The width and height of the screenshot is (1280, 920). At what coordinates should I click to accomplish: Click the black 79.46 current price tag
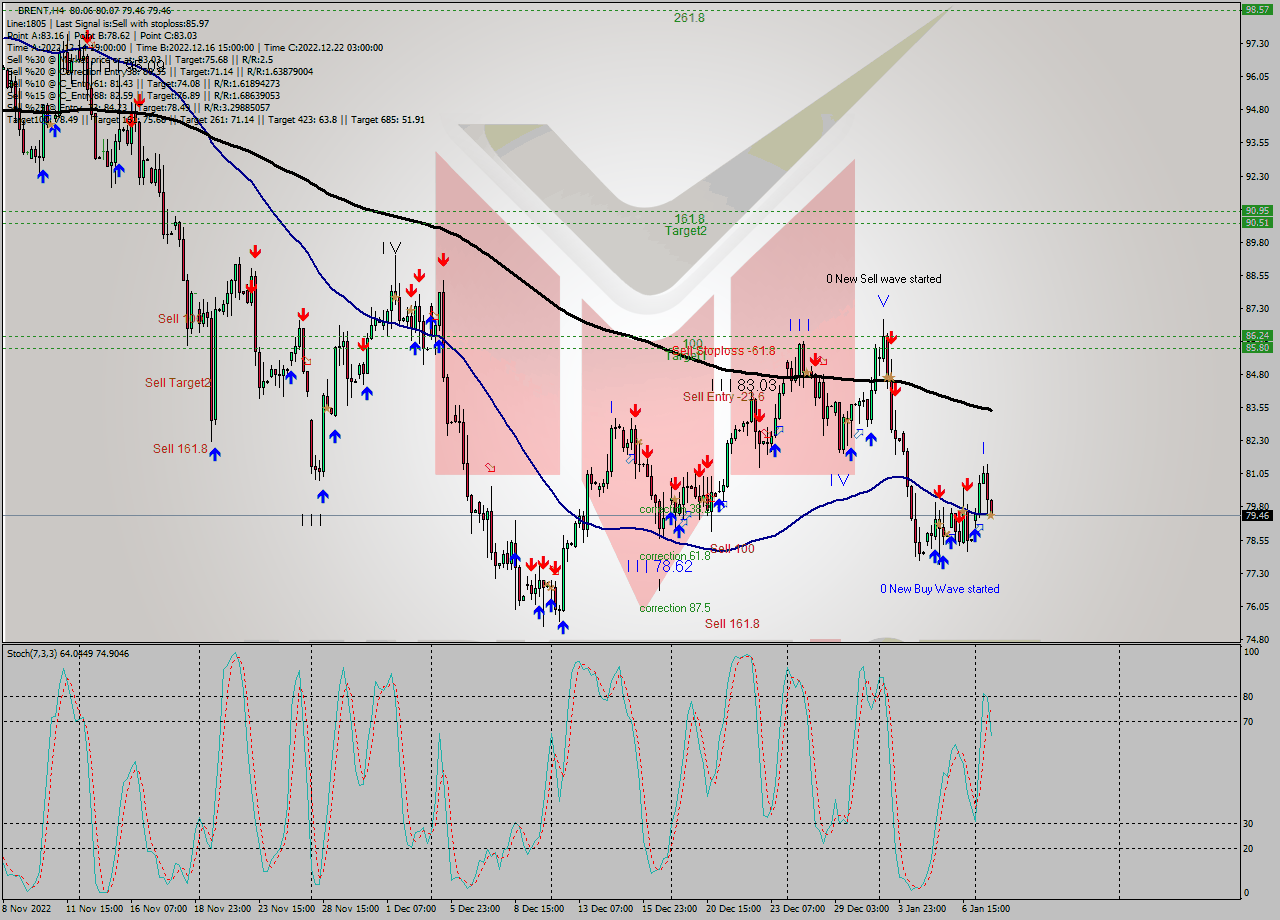pyautogui.click(x=1257, y=516)
